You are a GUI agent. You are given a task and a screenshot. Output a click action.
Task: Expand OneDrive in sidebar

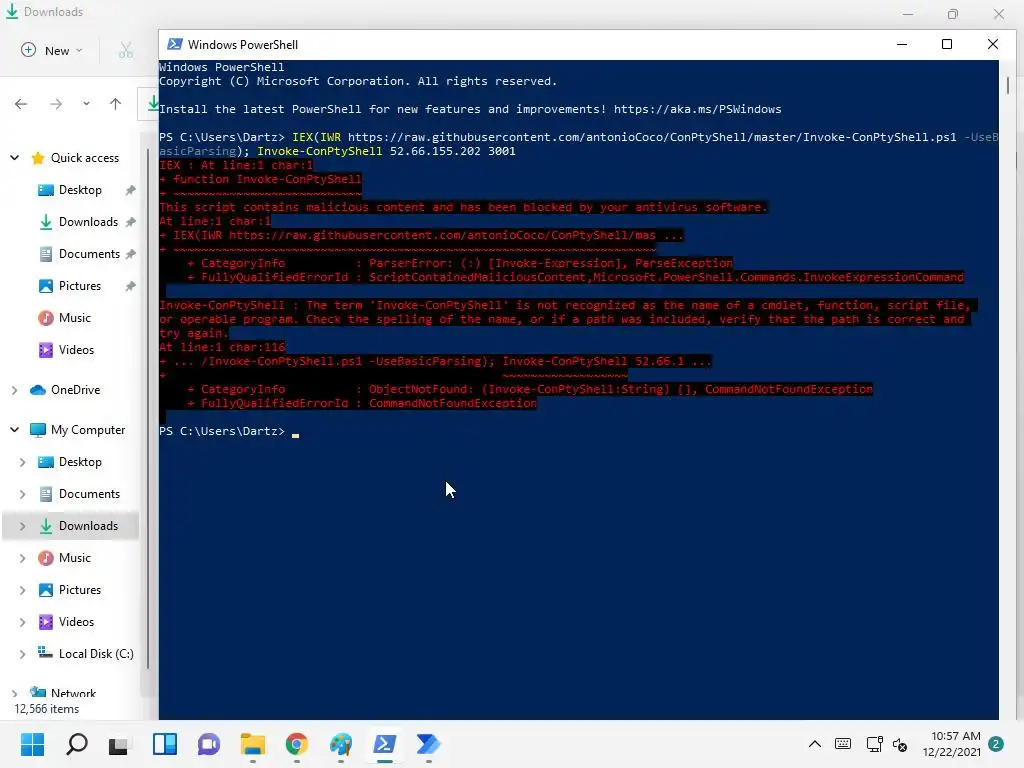click(14, 390)
